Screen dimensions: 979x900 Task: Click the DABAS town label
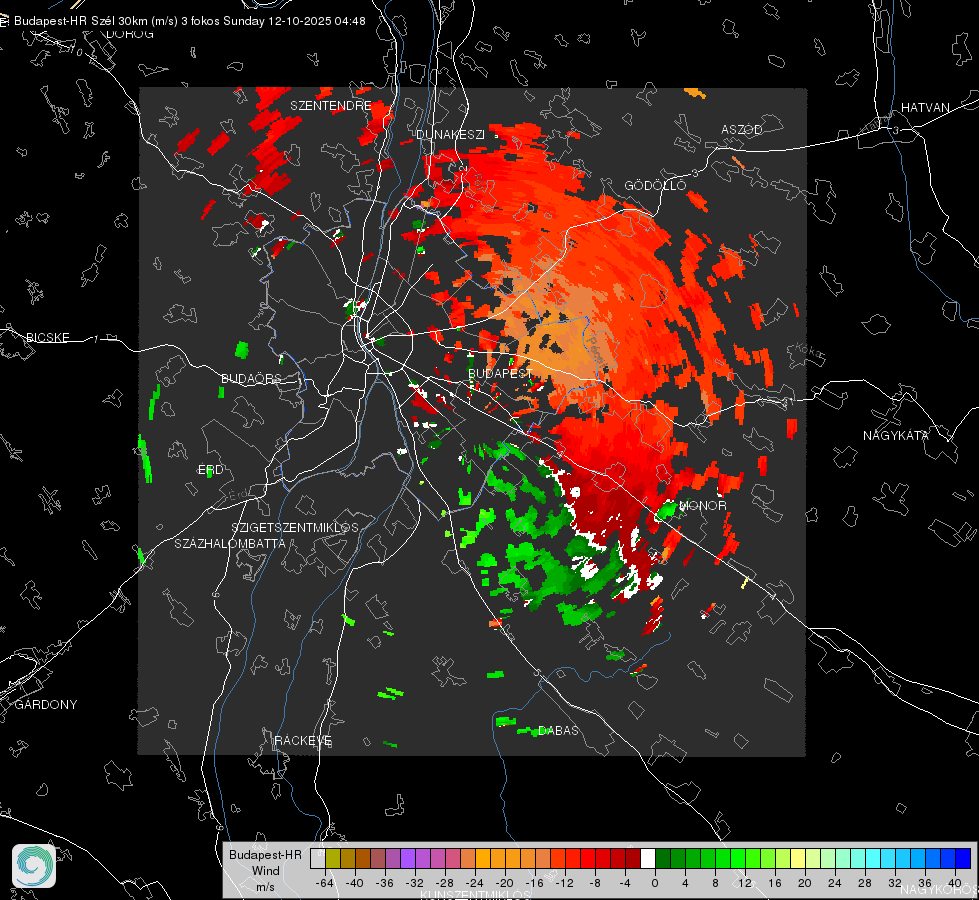click(x=558, y=730)
